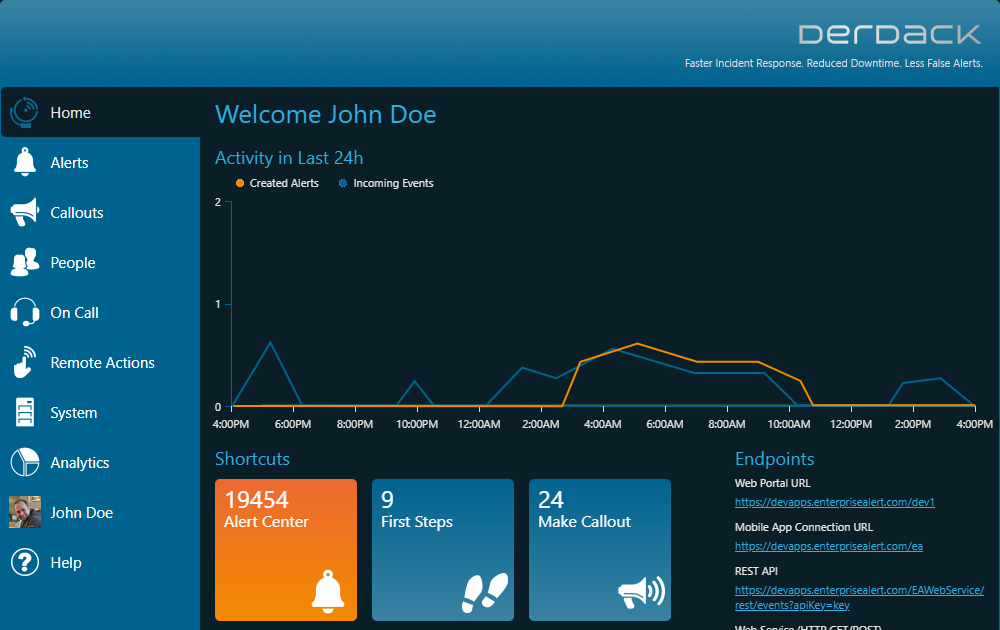Open the Web Portal URL link
1000x630 pixels.
(x=834, y=502)
